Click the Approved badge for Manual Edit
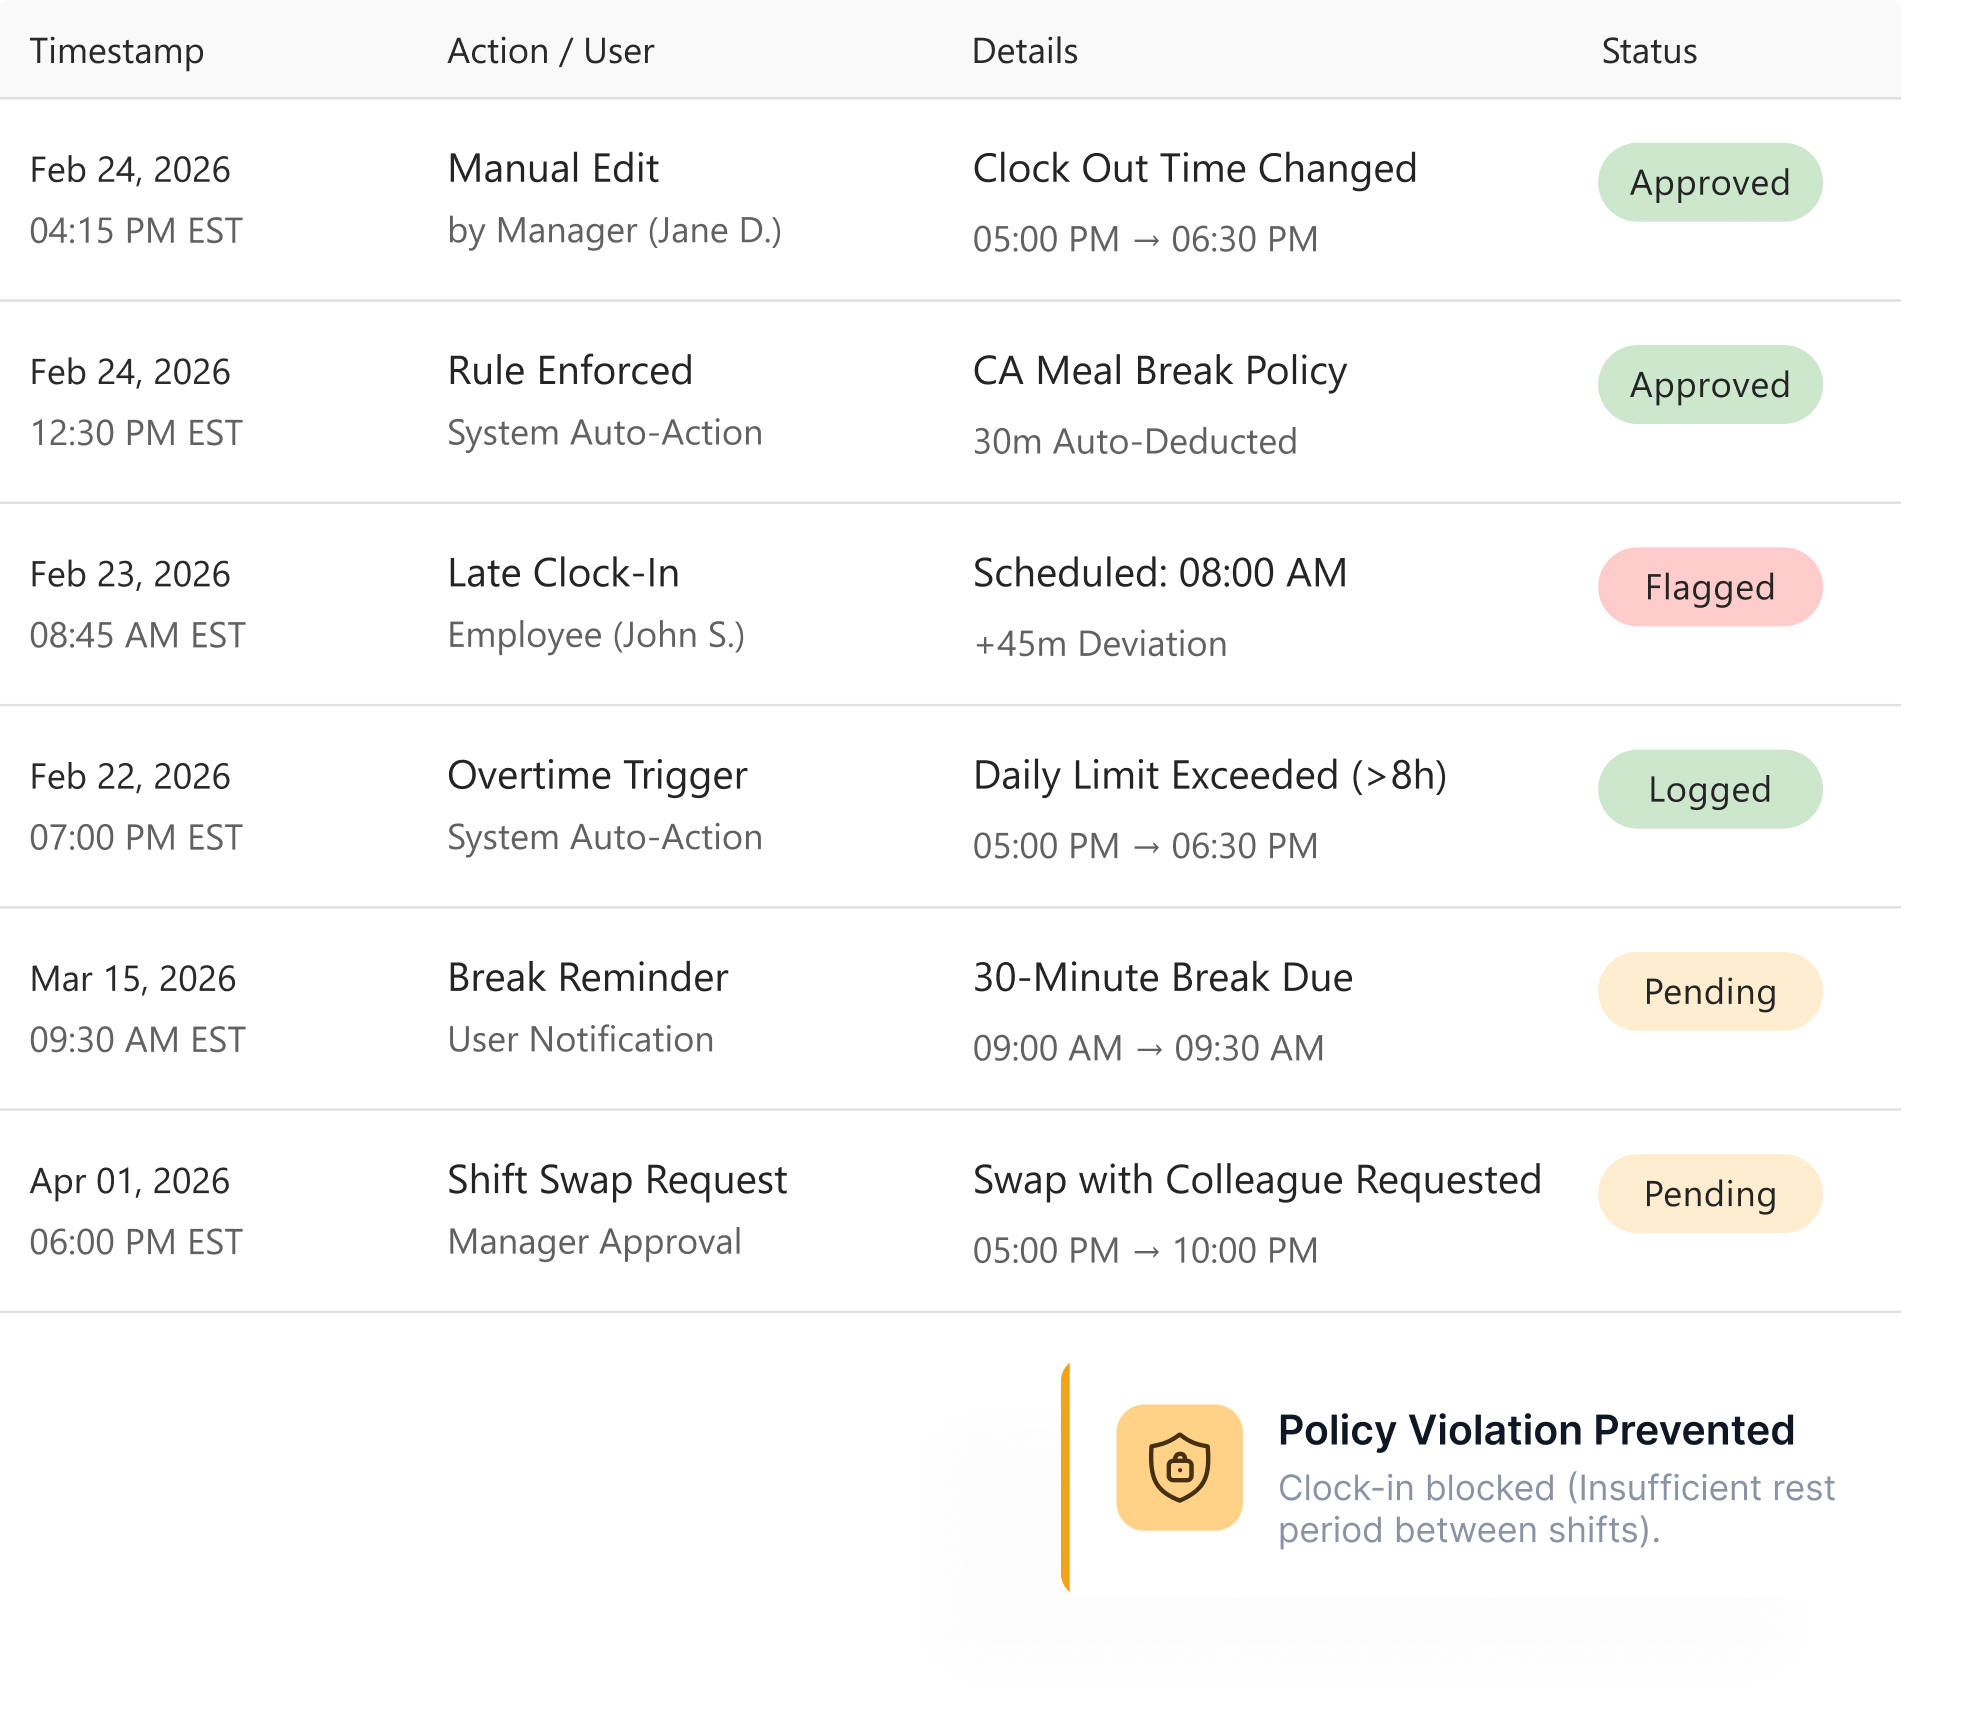Image resolution: width=1961 pixels, height=1721 pixels. pyautogui.click(x=1709, y=183)
